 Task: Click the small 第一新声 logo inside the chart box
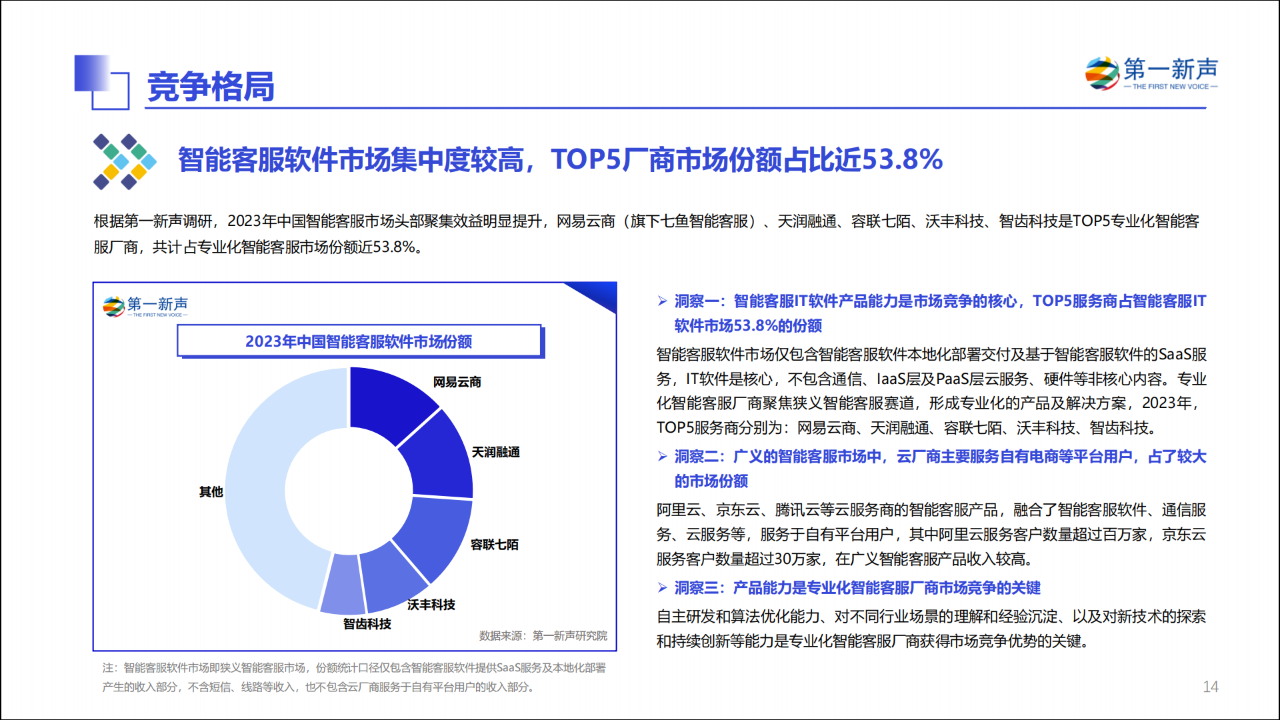point(146,305)
